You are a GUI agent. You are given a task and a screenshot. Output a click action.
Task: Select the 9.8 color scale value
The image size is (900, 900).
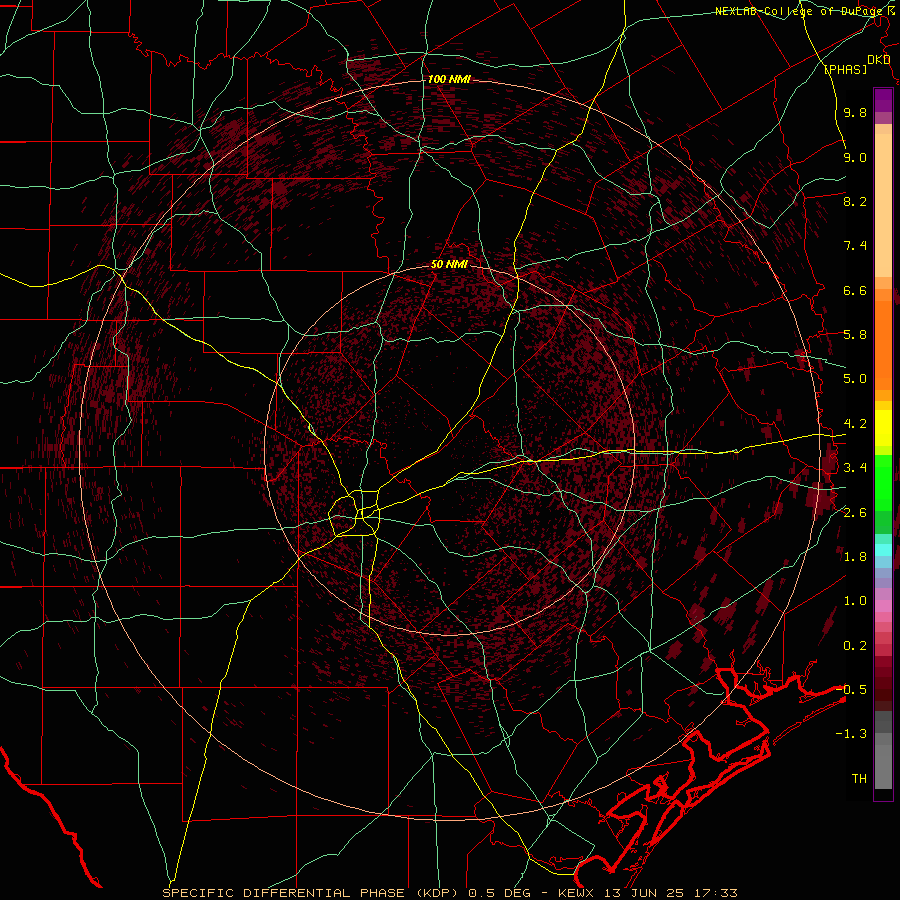coord(855,112)
